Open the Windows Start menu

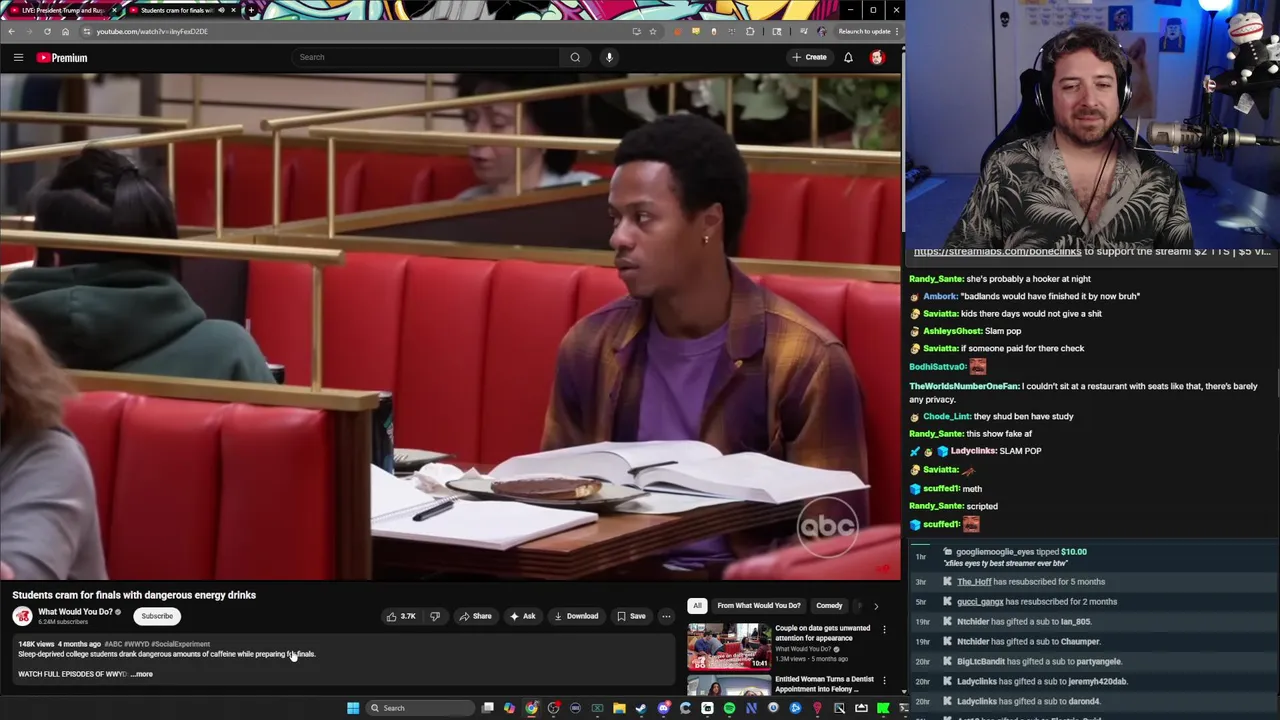[352, 708]
